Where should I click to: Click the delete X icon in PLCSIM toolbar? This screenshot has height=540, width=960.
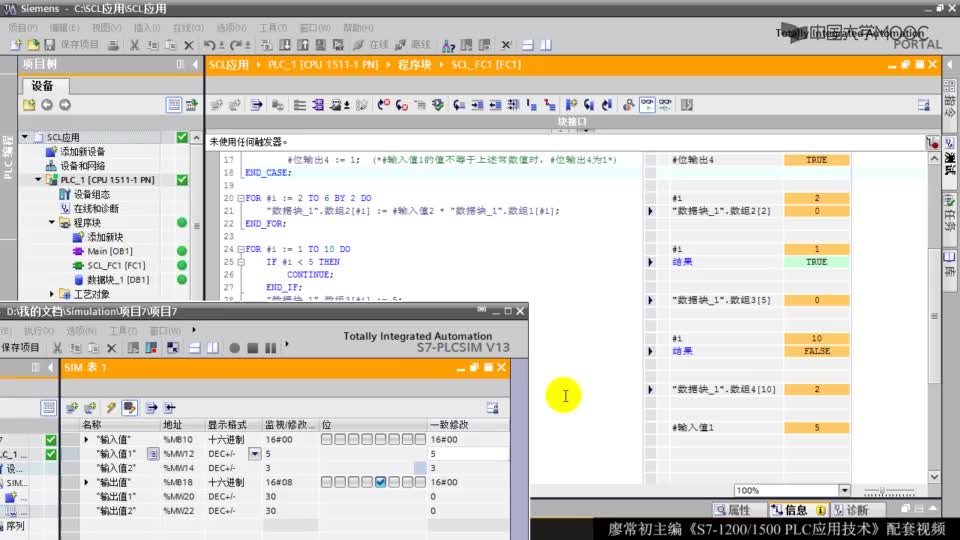point(111,348)
